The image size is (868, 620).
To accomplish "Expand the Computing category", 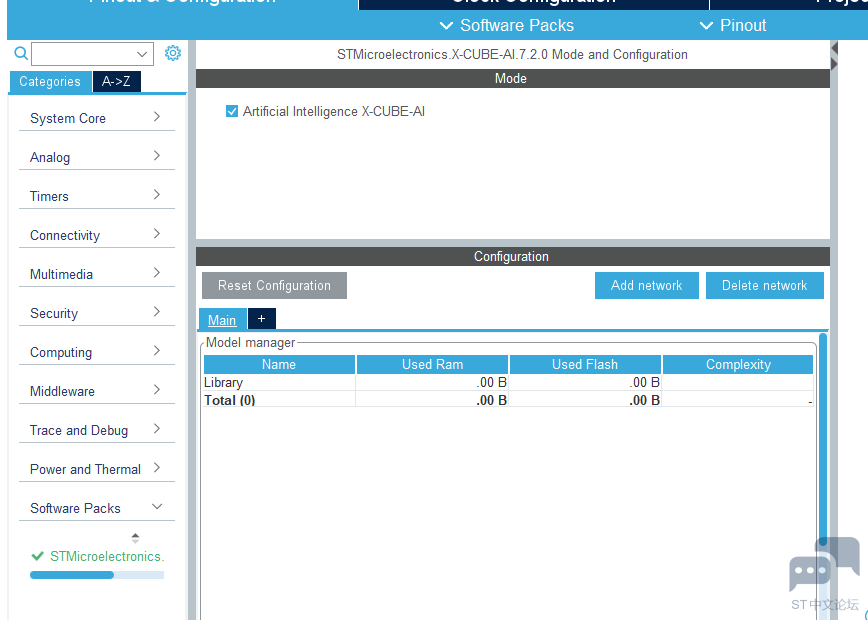I will point(97,352).
